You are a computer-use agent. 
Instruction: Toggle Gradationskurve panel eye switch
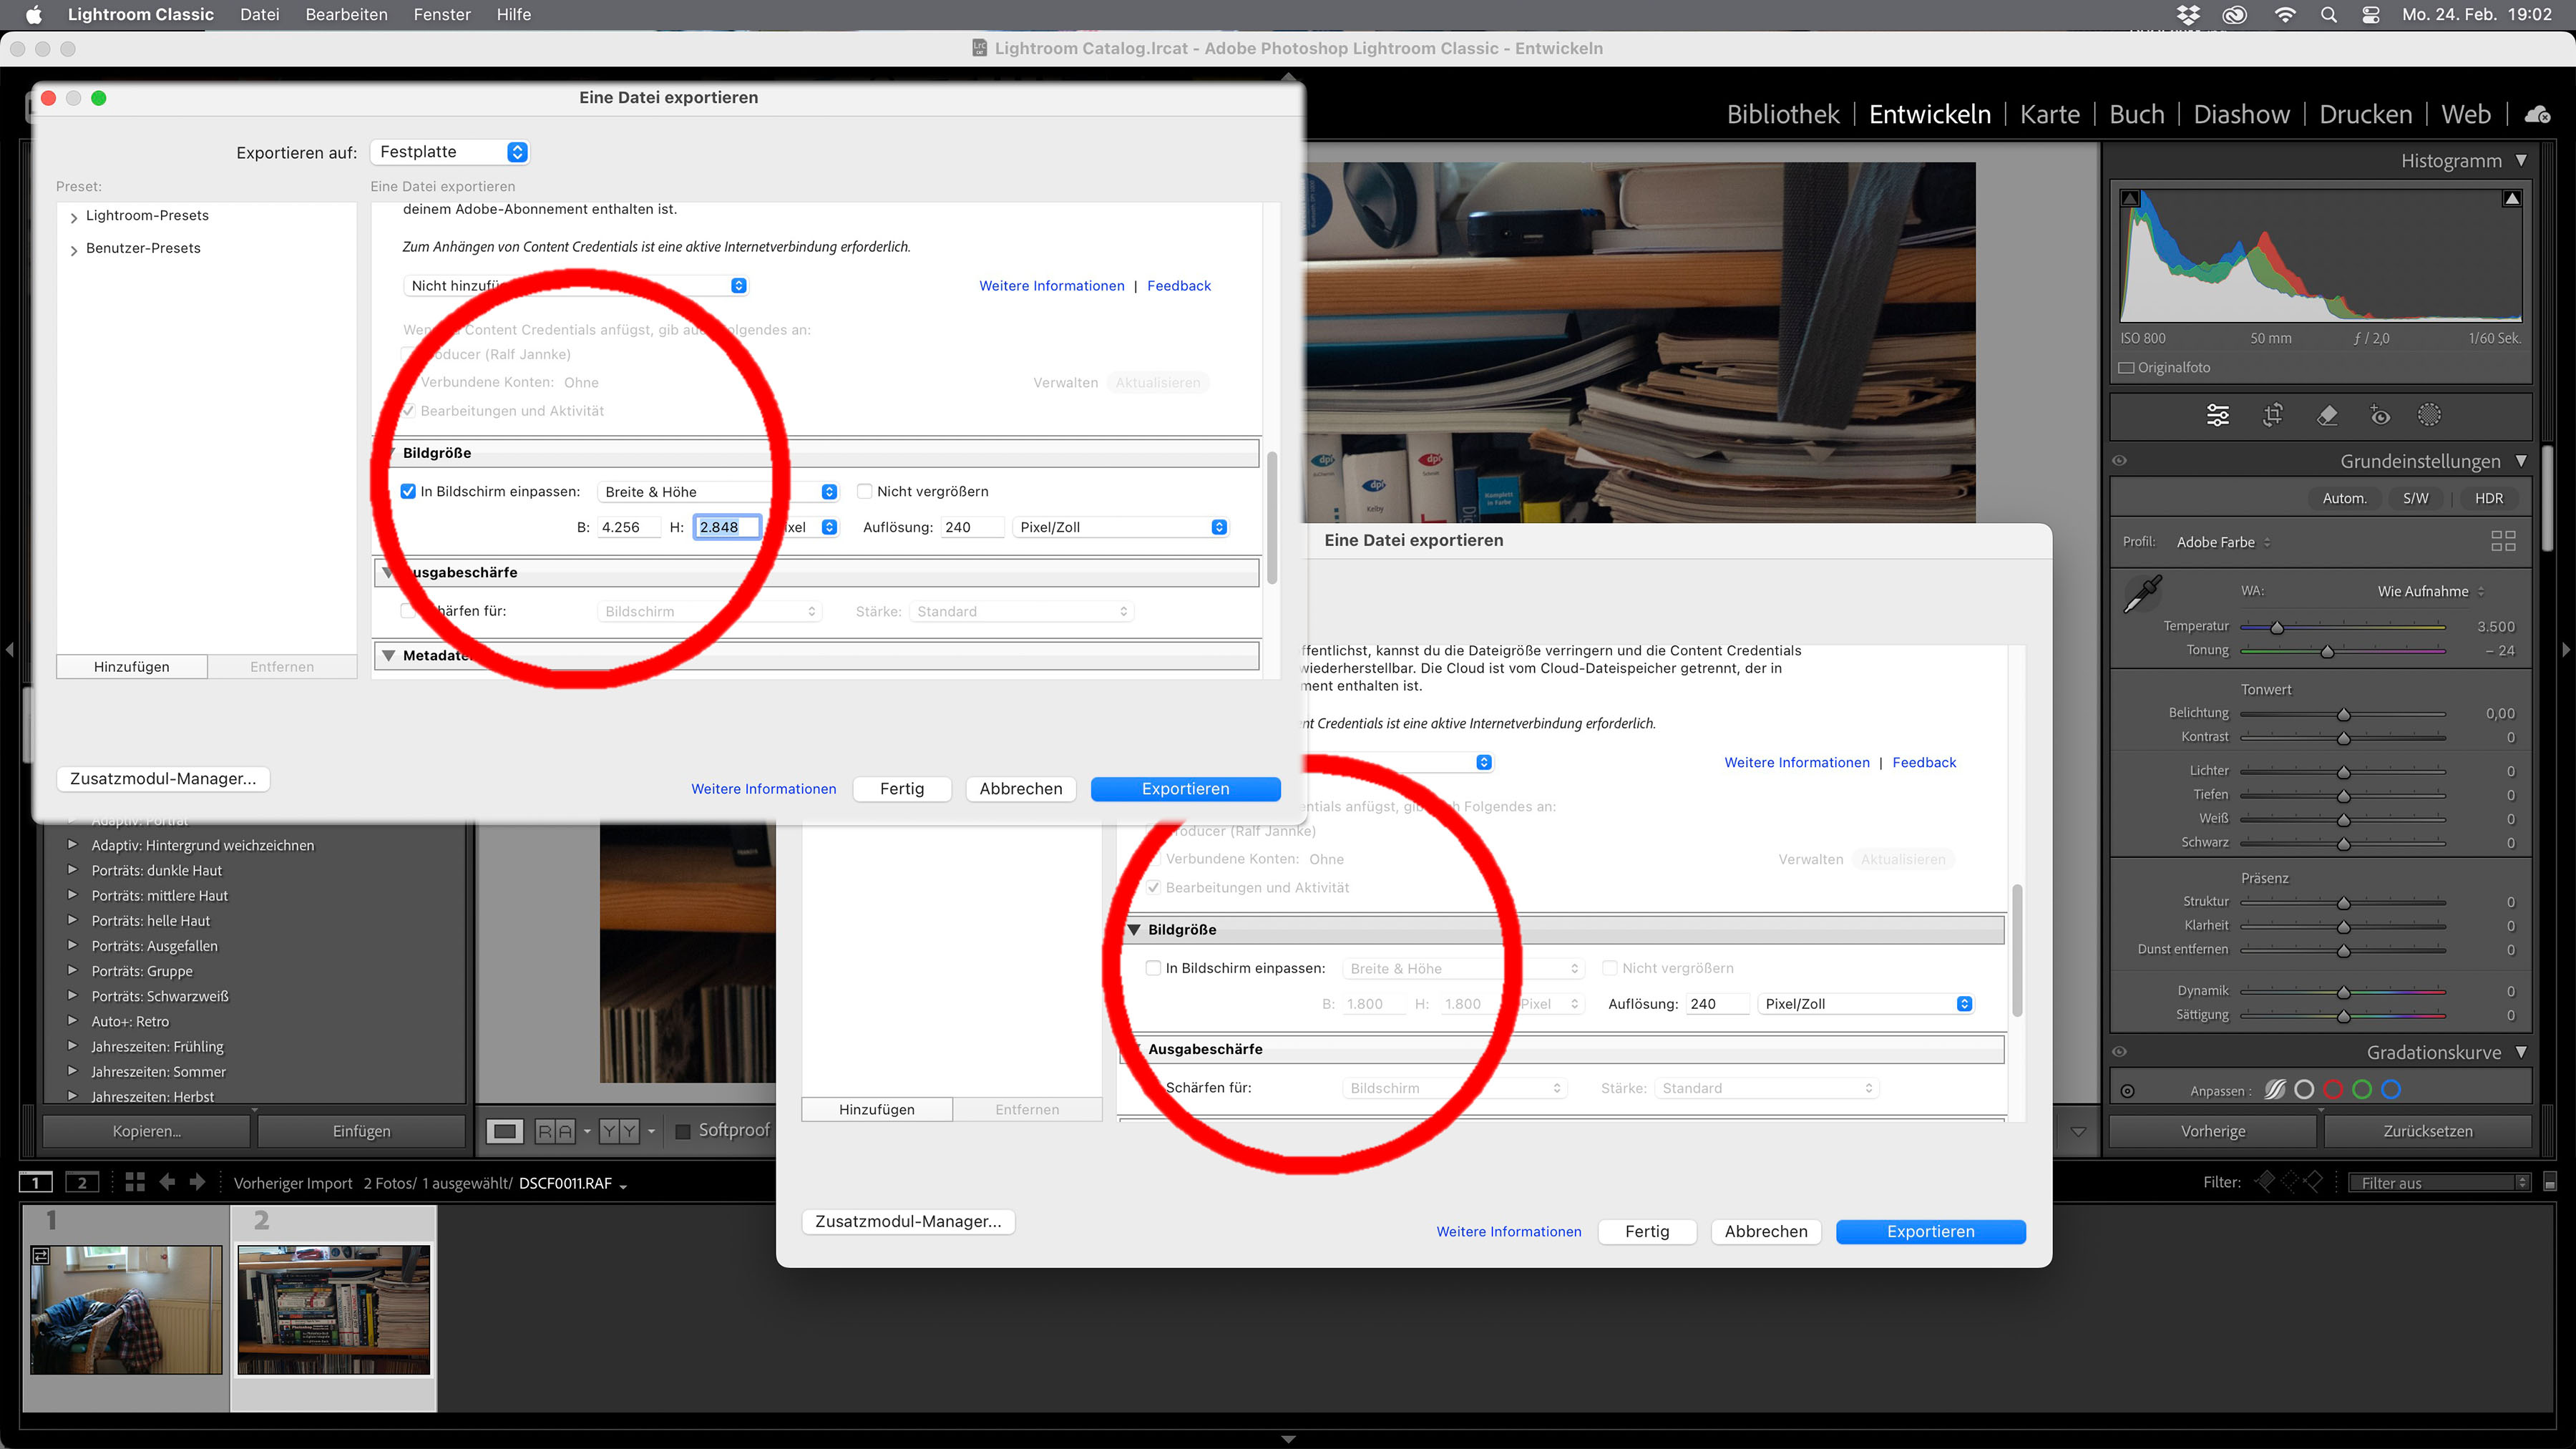(2119, 1052)
